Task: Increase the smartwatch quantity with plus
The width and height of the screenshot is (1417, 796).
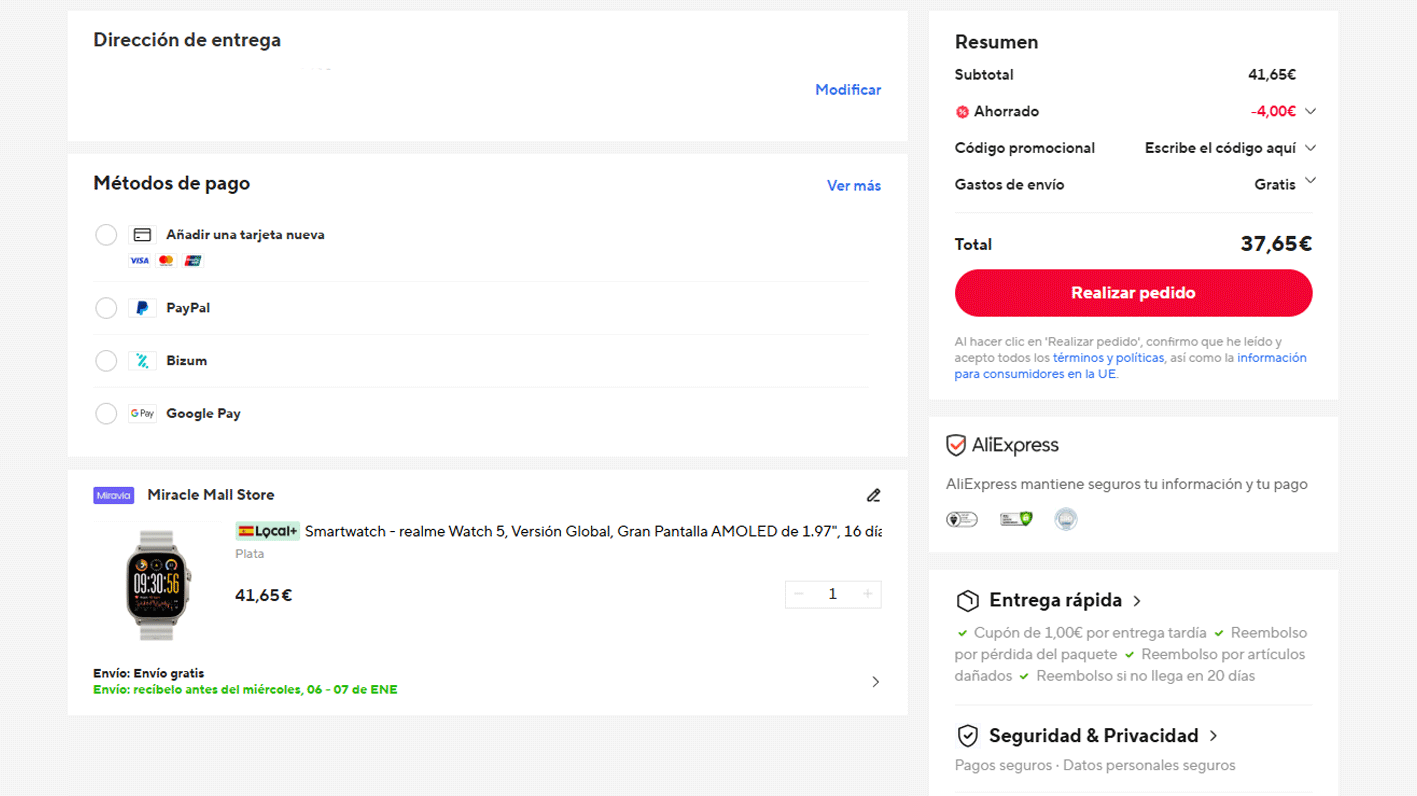Action: click(x=867, y=594)
